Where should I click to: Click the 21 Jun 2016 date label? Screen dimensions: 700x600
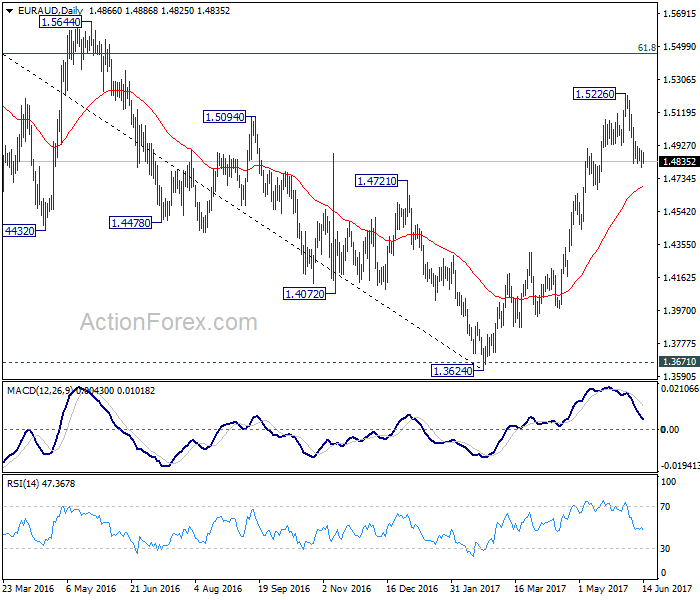(155, 589)
